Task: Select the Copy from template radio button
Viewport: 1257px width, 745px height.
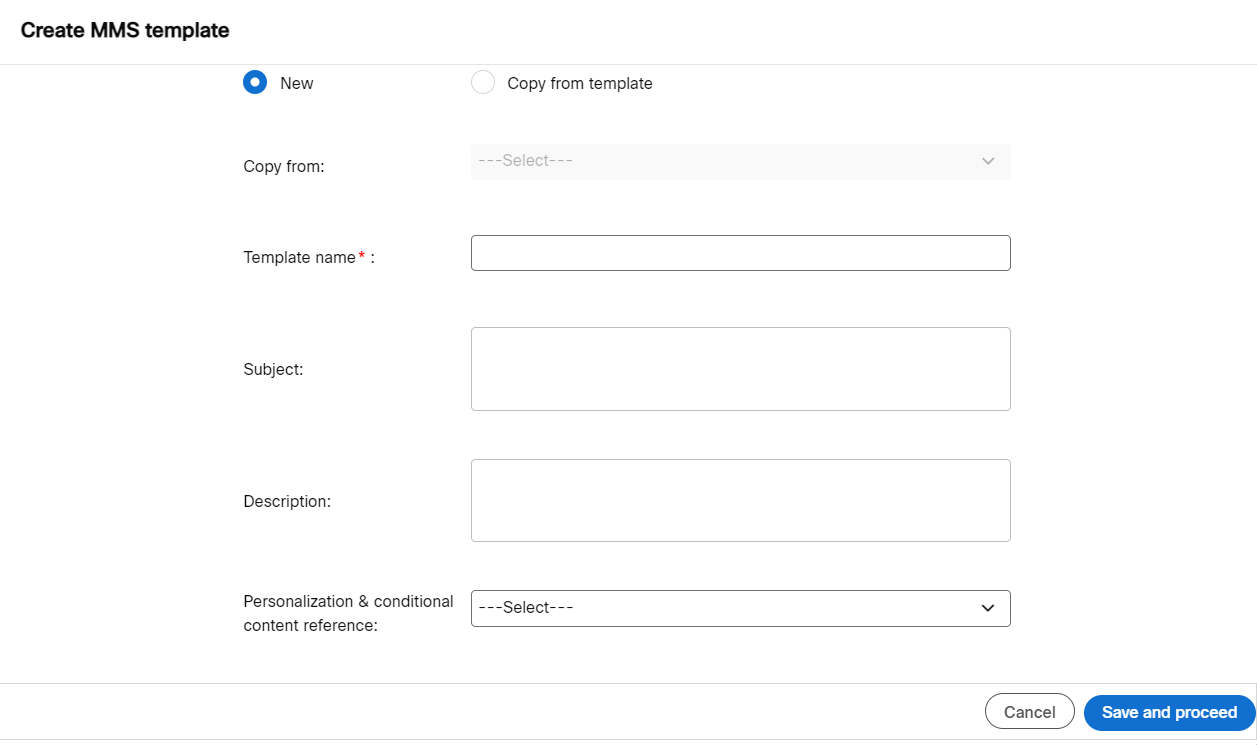Action: pyautogui.click(x=483, y=82)
